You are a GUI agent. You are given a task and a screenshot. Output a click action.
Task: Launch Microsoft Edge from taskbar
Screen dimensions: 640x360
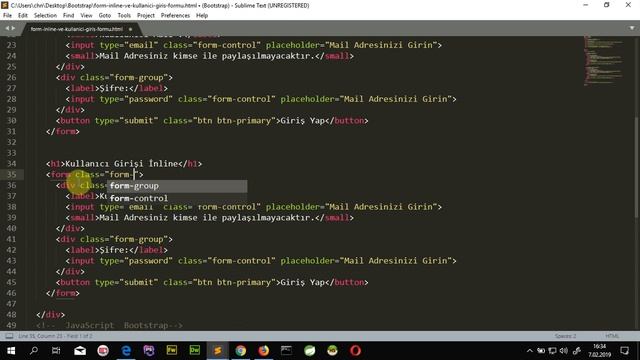pyautogui.click(x=126, y=351)
